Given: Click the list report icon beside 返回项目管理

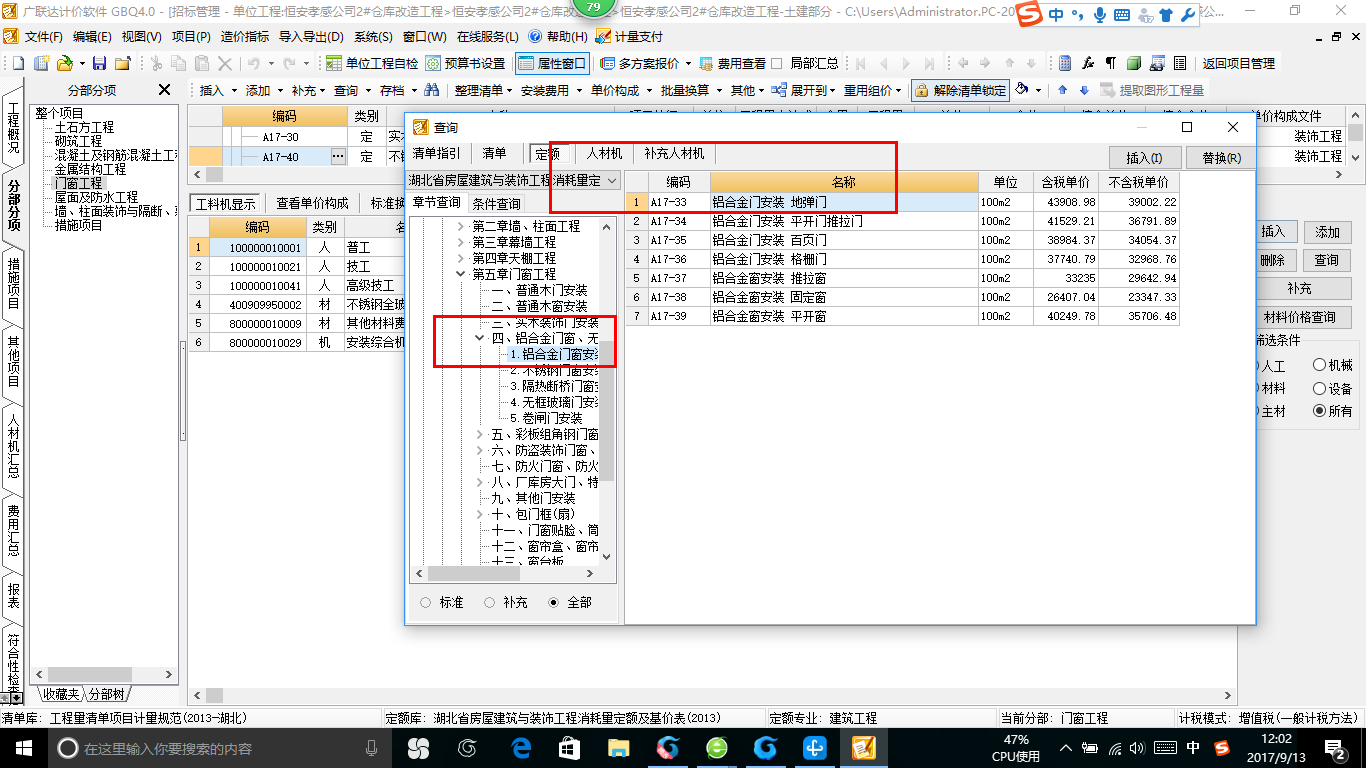Looking at the screenshot, I should (x=1181, y=63).
